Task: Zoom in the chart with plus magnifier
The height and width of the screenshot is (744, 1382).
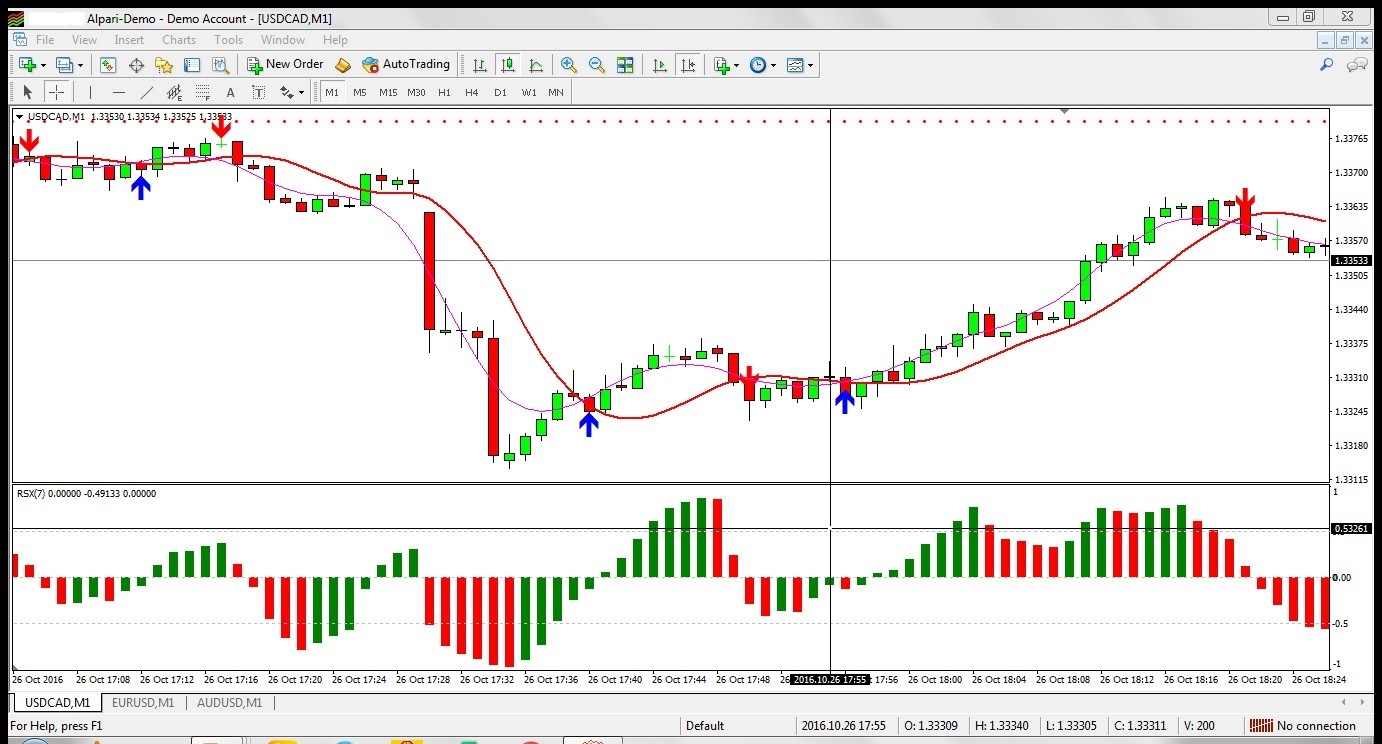Action: click(x=569, y=65)
